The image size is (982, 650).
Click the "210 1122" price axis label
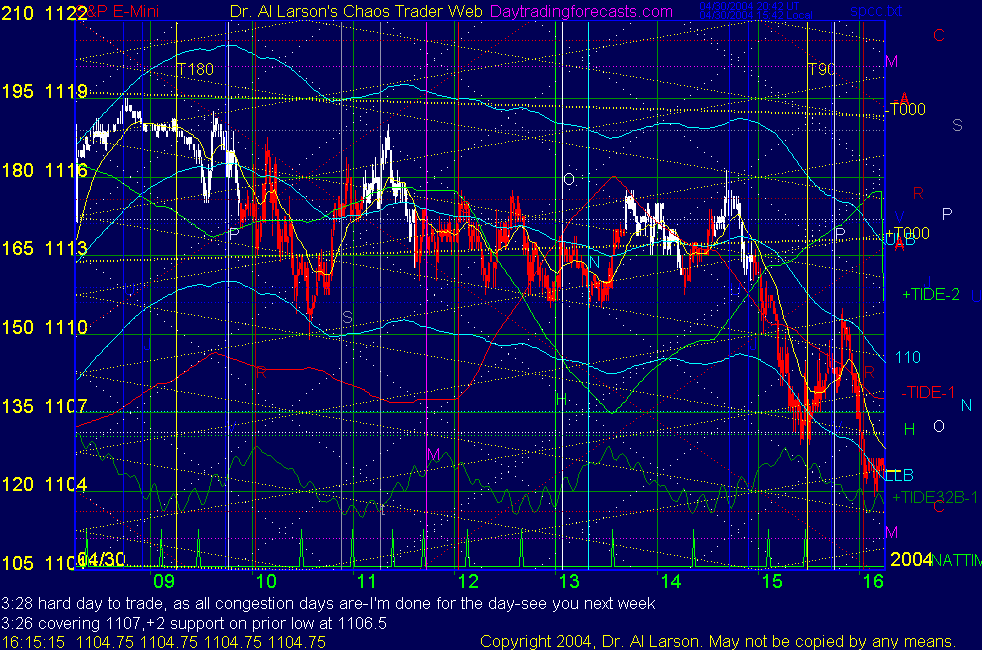coord(44,13)
